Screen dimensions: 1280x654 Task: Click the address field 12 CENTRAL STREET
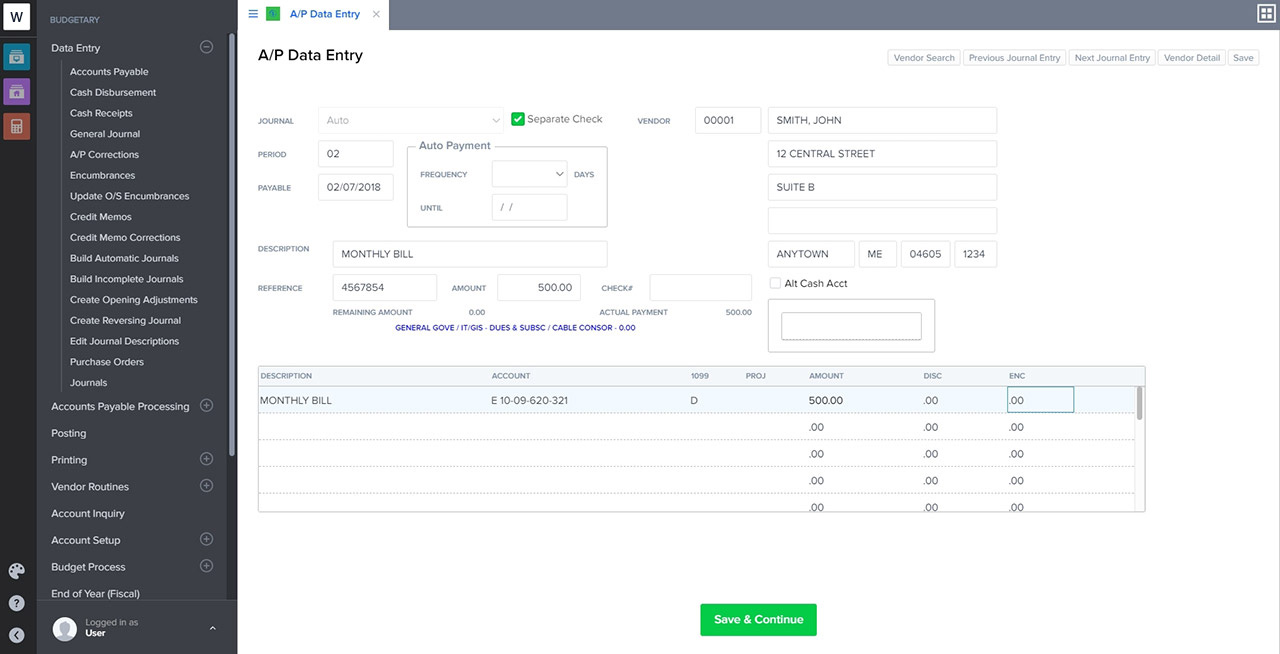click(882, 154)
